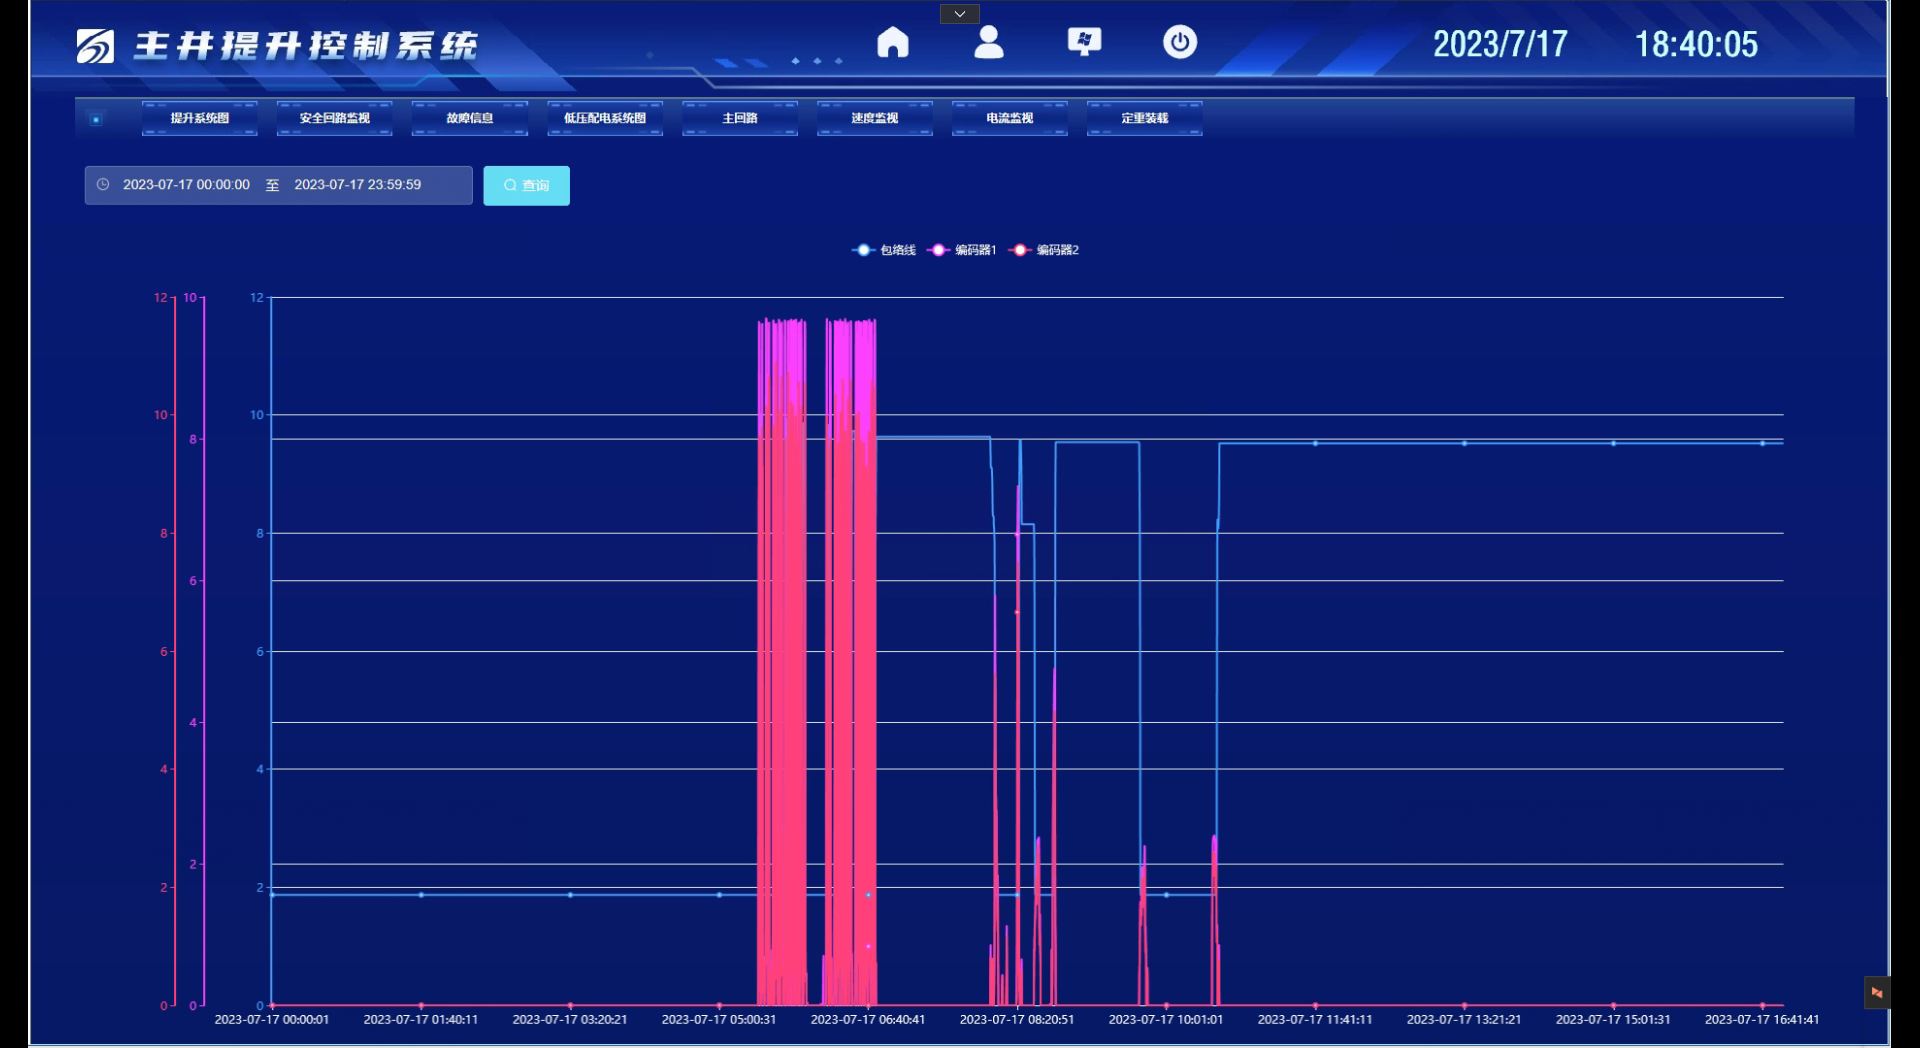Viewport: 1920px width, 1048px height.
Task: Click the 查询 search button
Action: click(526, 186)
